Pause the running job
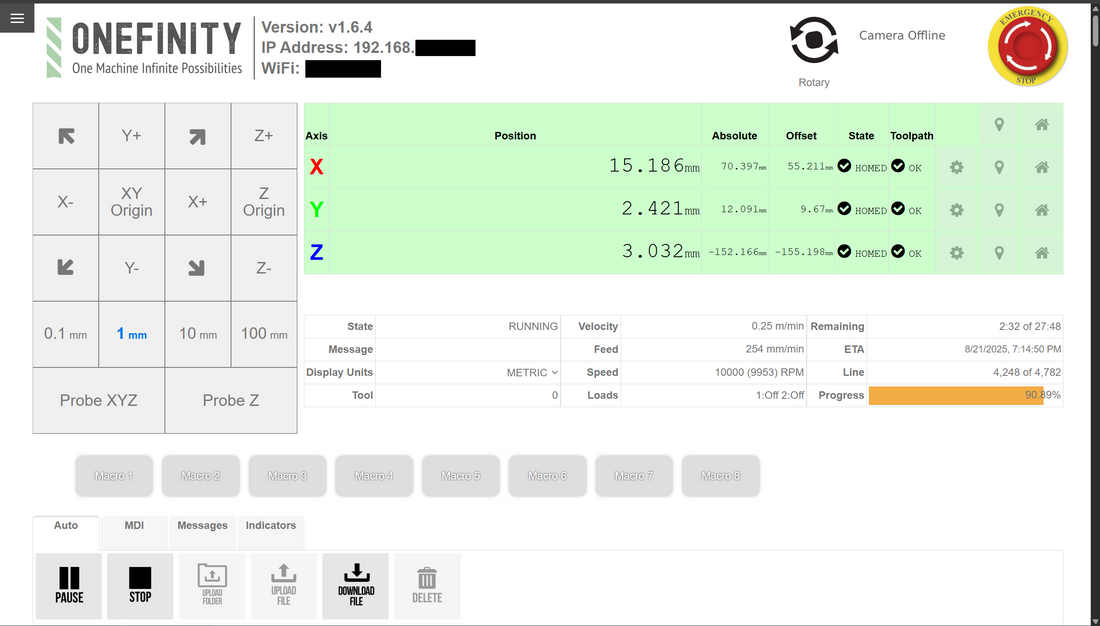Viewport: 1100px width, 626px height. tap(68, 585)
